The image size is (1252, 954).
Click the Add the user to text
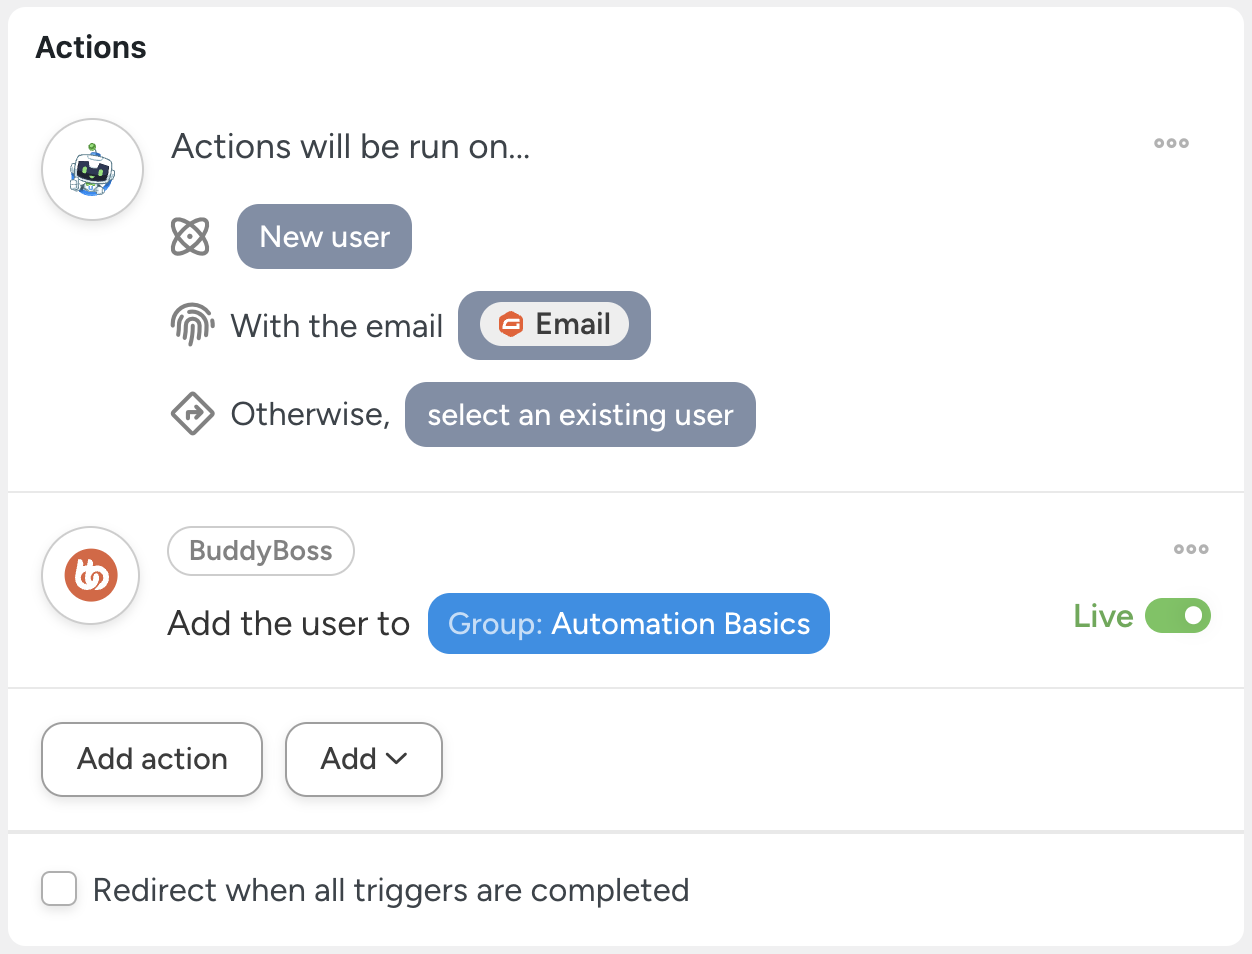[x=289, y=623]
